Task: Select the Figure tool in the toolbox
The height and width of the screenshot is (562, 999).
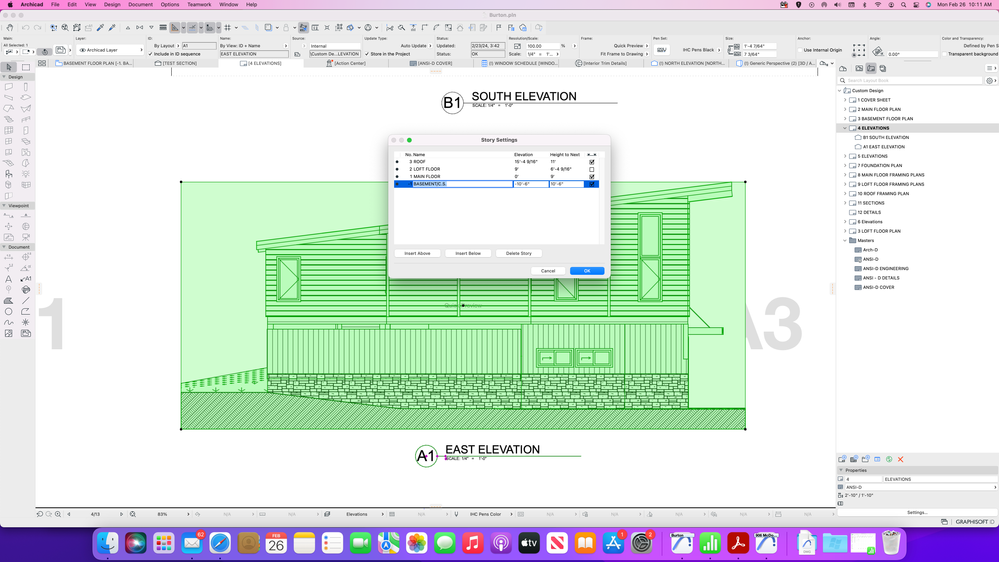Action: point(8,333)
